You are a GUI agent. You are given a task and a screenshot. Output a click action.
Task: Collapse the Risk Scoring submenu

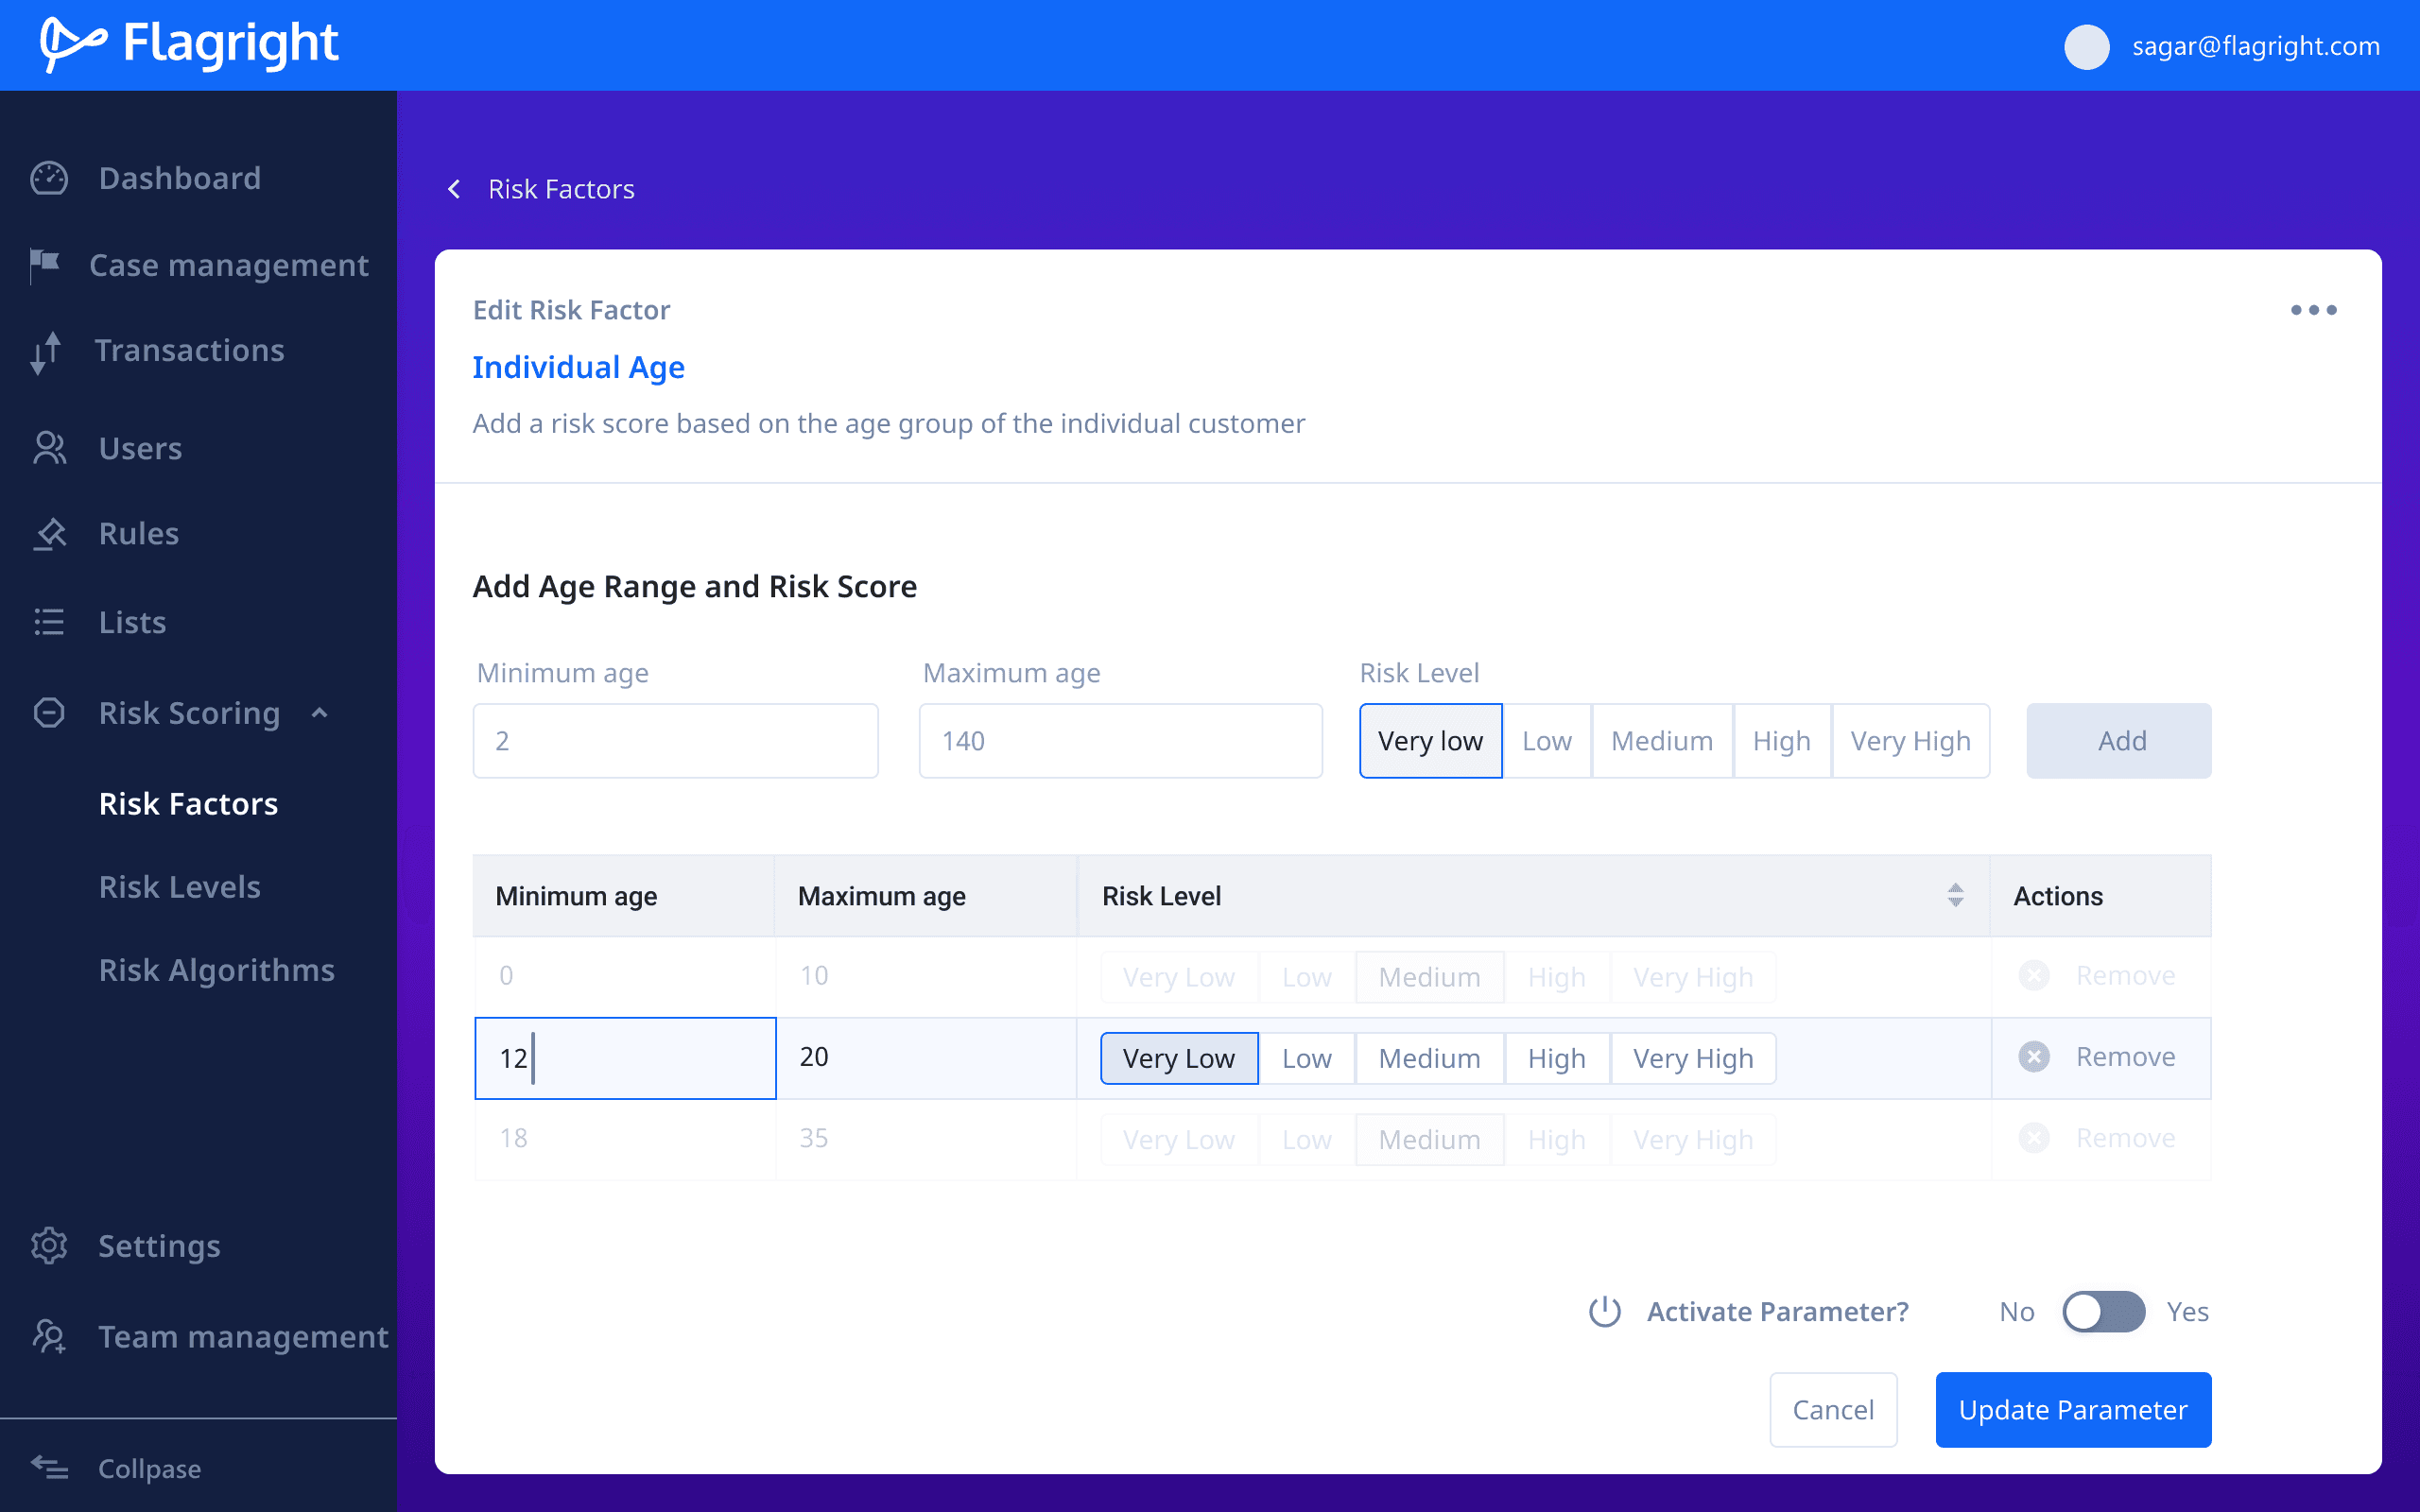click(320, 713)
